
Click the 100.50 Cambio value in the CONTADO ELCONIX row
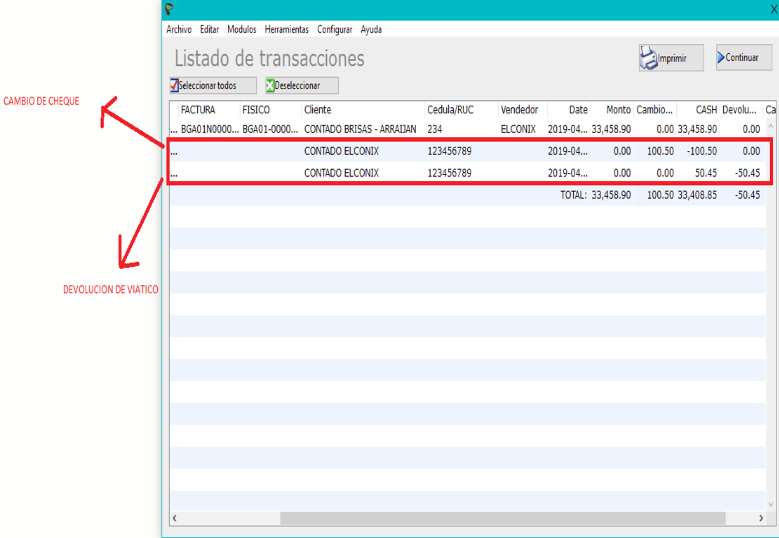coord(660,151)
